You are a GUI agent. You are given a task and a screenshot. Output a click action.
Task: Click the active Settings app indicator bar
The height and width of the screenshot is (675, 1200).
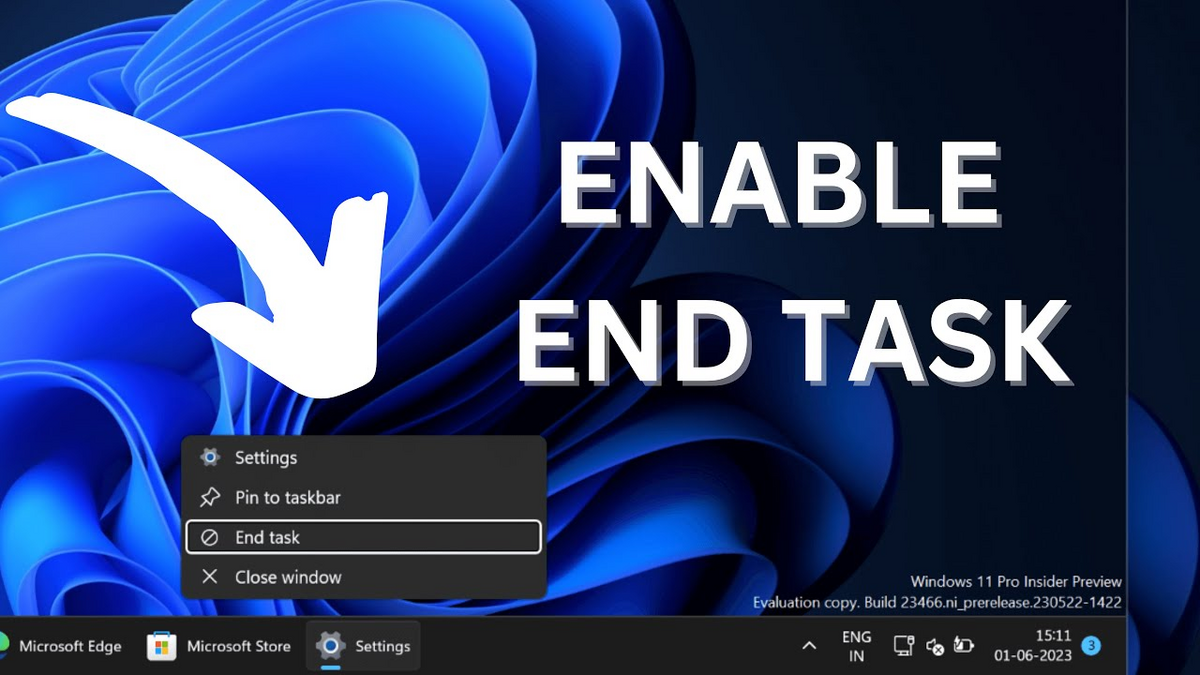click(332, 667)
